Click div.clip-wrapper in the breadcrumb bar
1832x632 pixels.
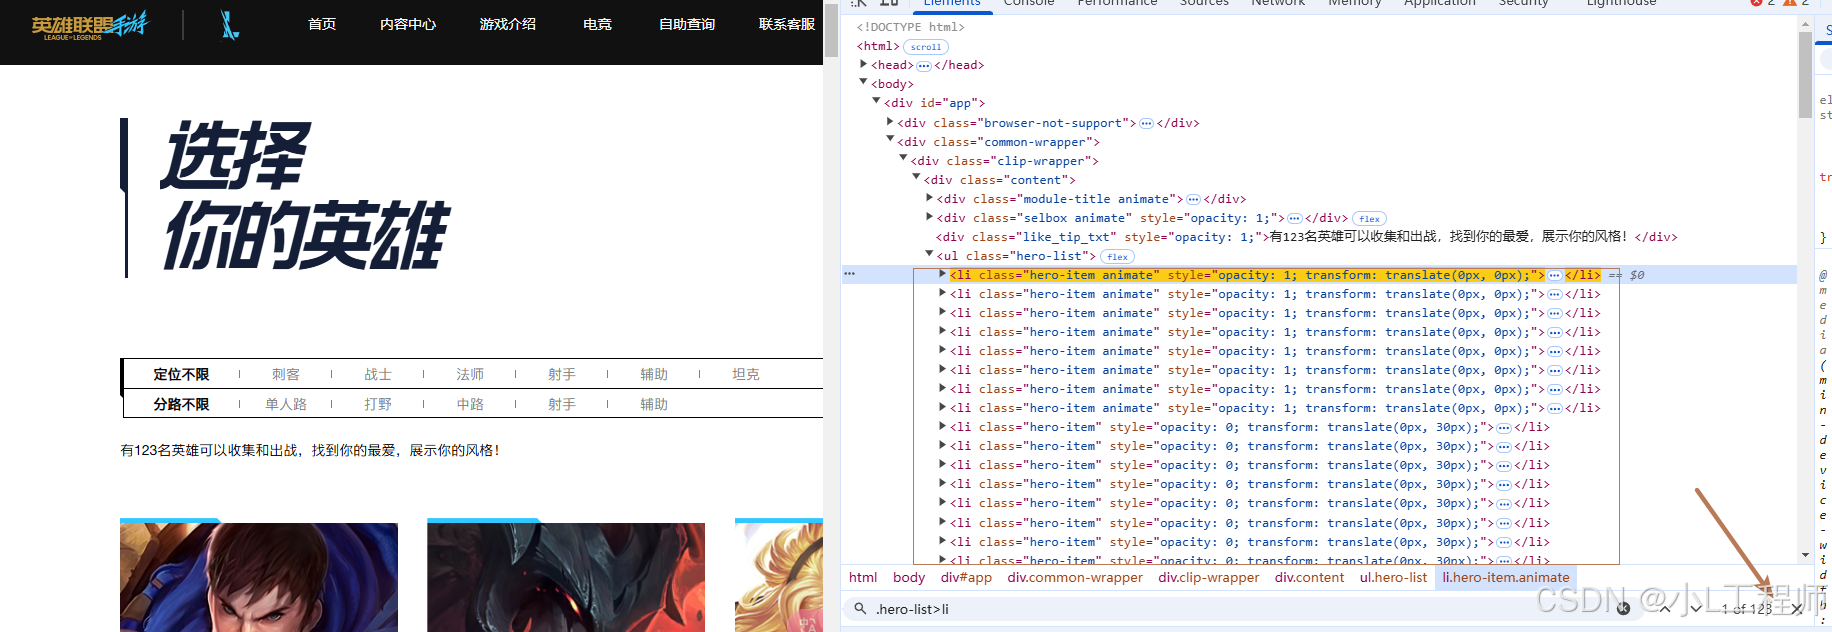(x=1209, y=577)
